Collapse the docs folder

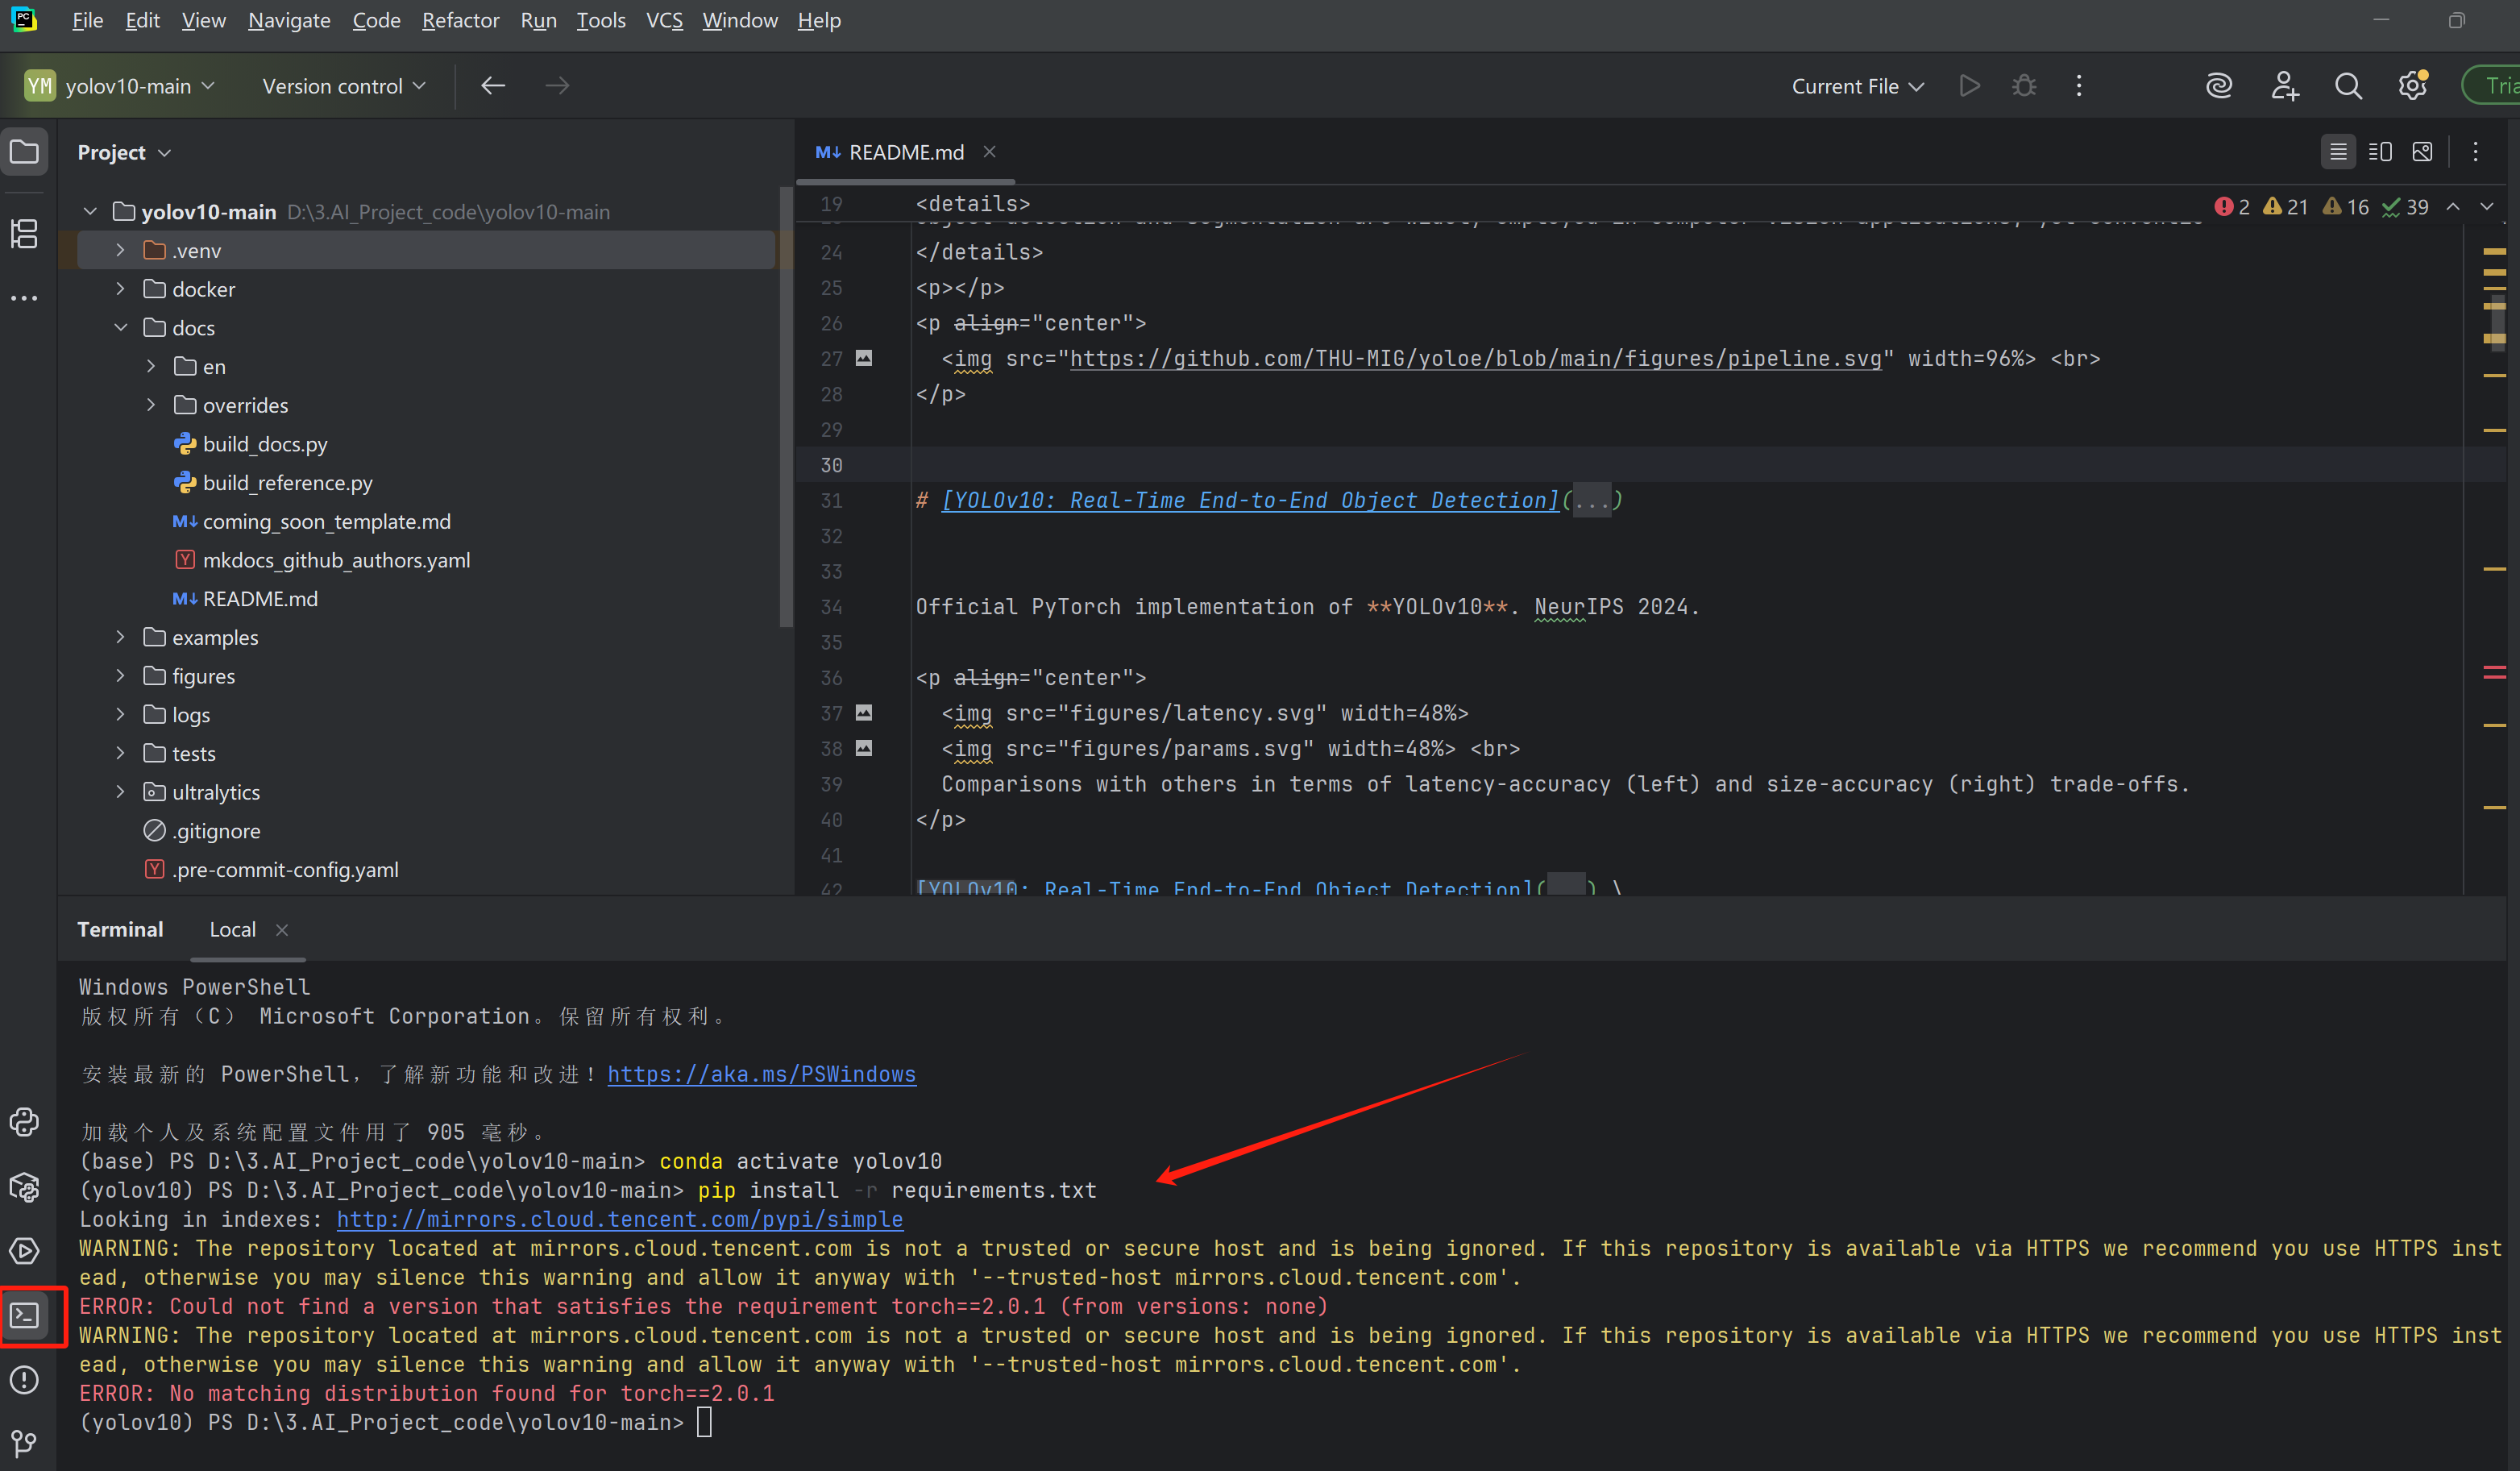pos(121,327)
